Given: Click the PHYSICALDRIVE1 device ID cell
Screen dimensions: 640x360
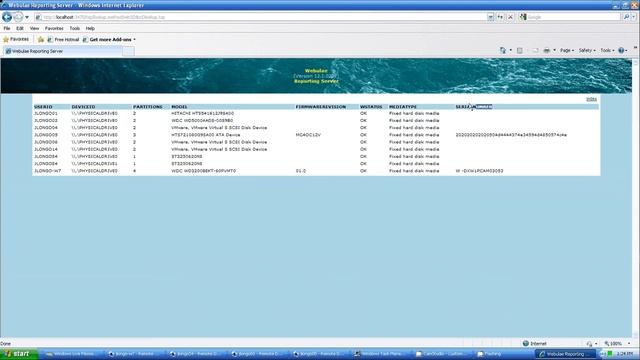Looking at the screenshot, I should click(94, 164).
